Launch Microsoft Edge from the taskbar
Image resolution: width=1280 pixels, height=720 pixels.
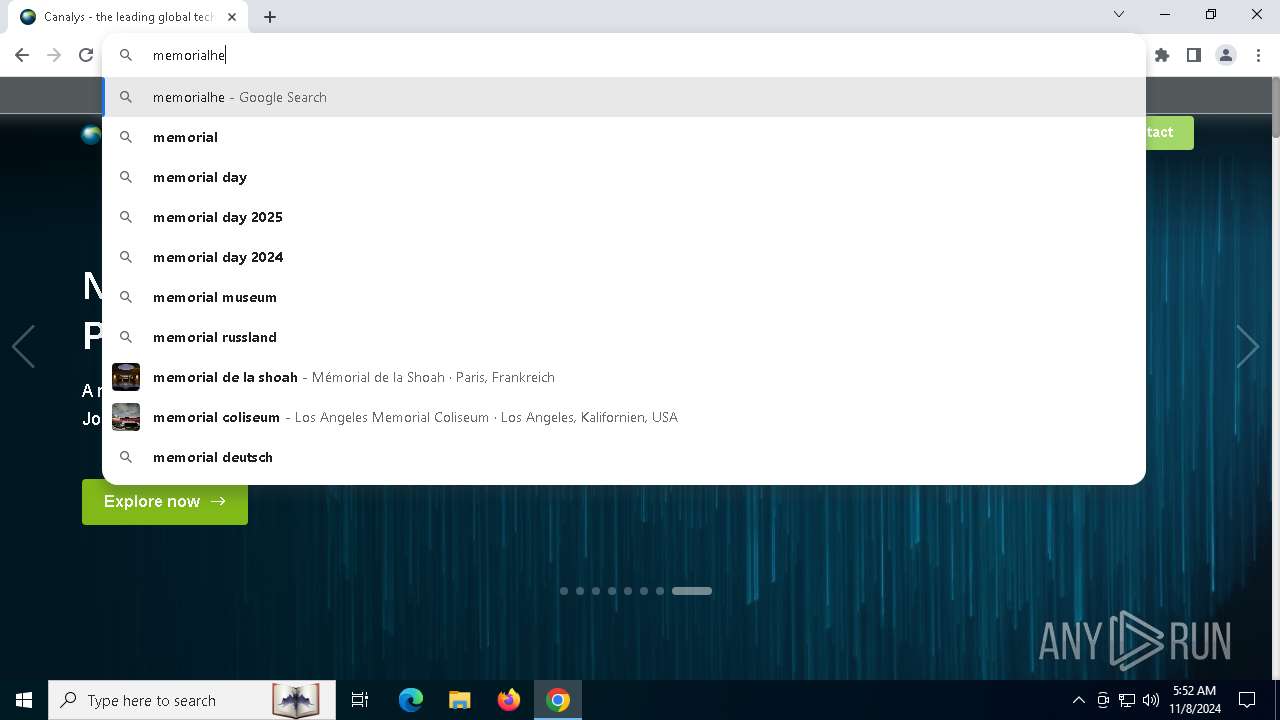click(x=411, y=700)
